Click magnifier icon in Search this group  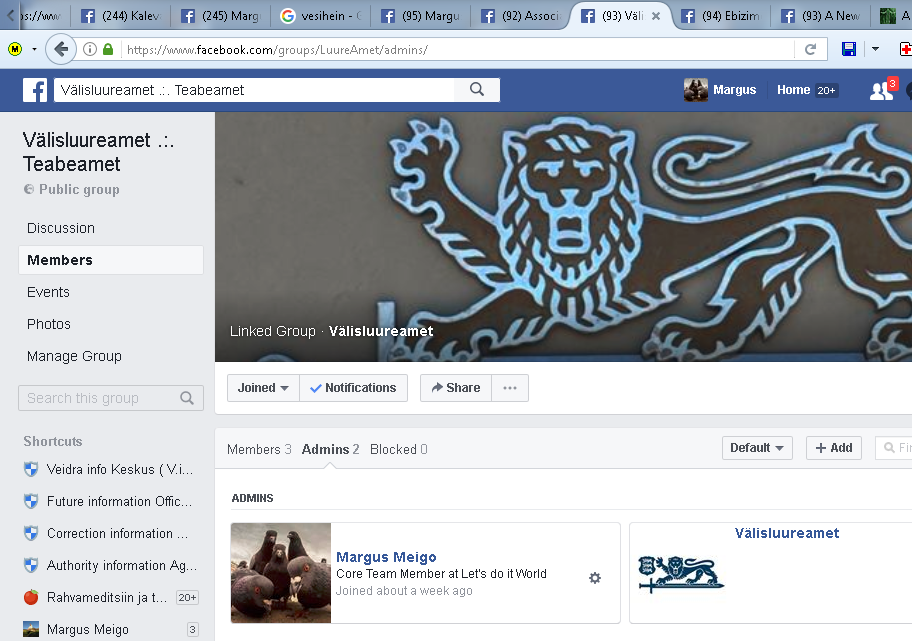tap(187, 398)
